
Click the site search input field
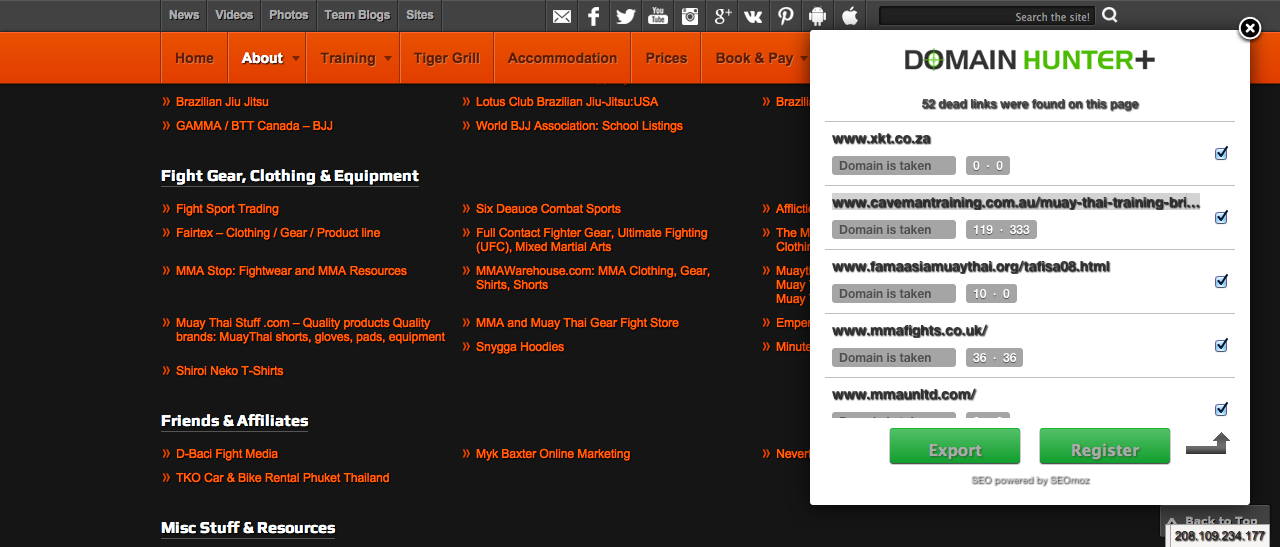pyautogui.click(x=986, y=16)
